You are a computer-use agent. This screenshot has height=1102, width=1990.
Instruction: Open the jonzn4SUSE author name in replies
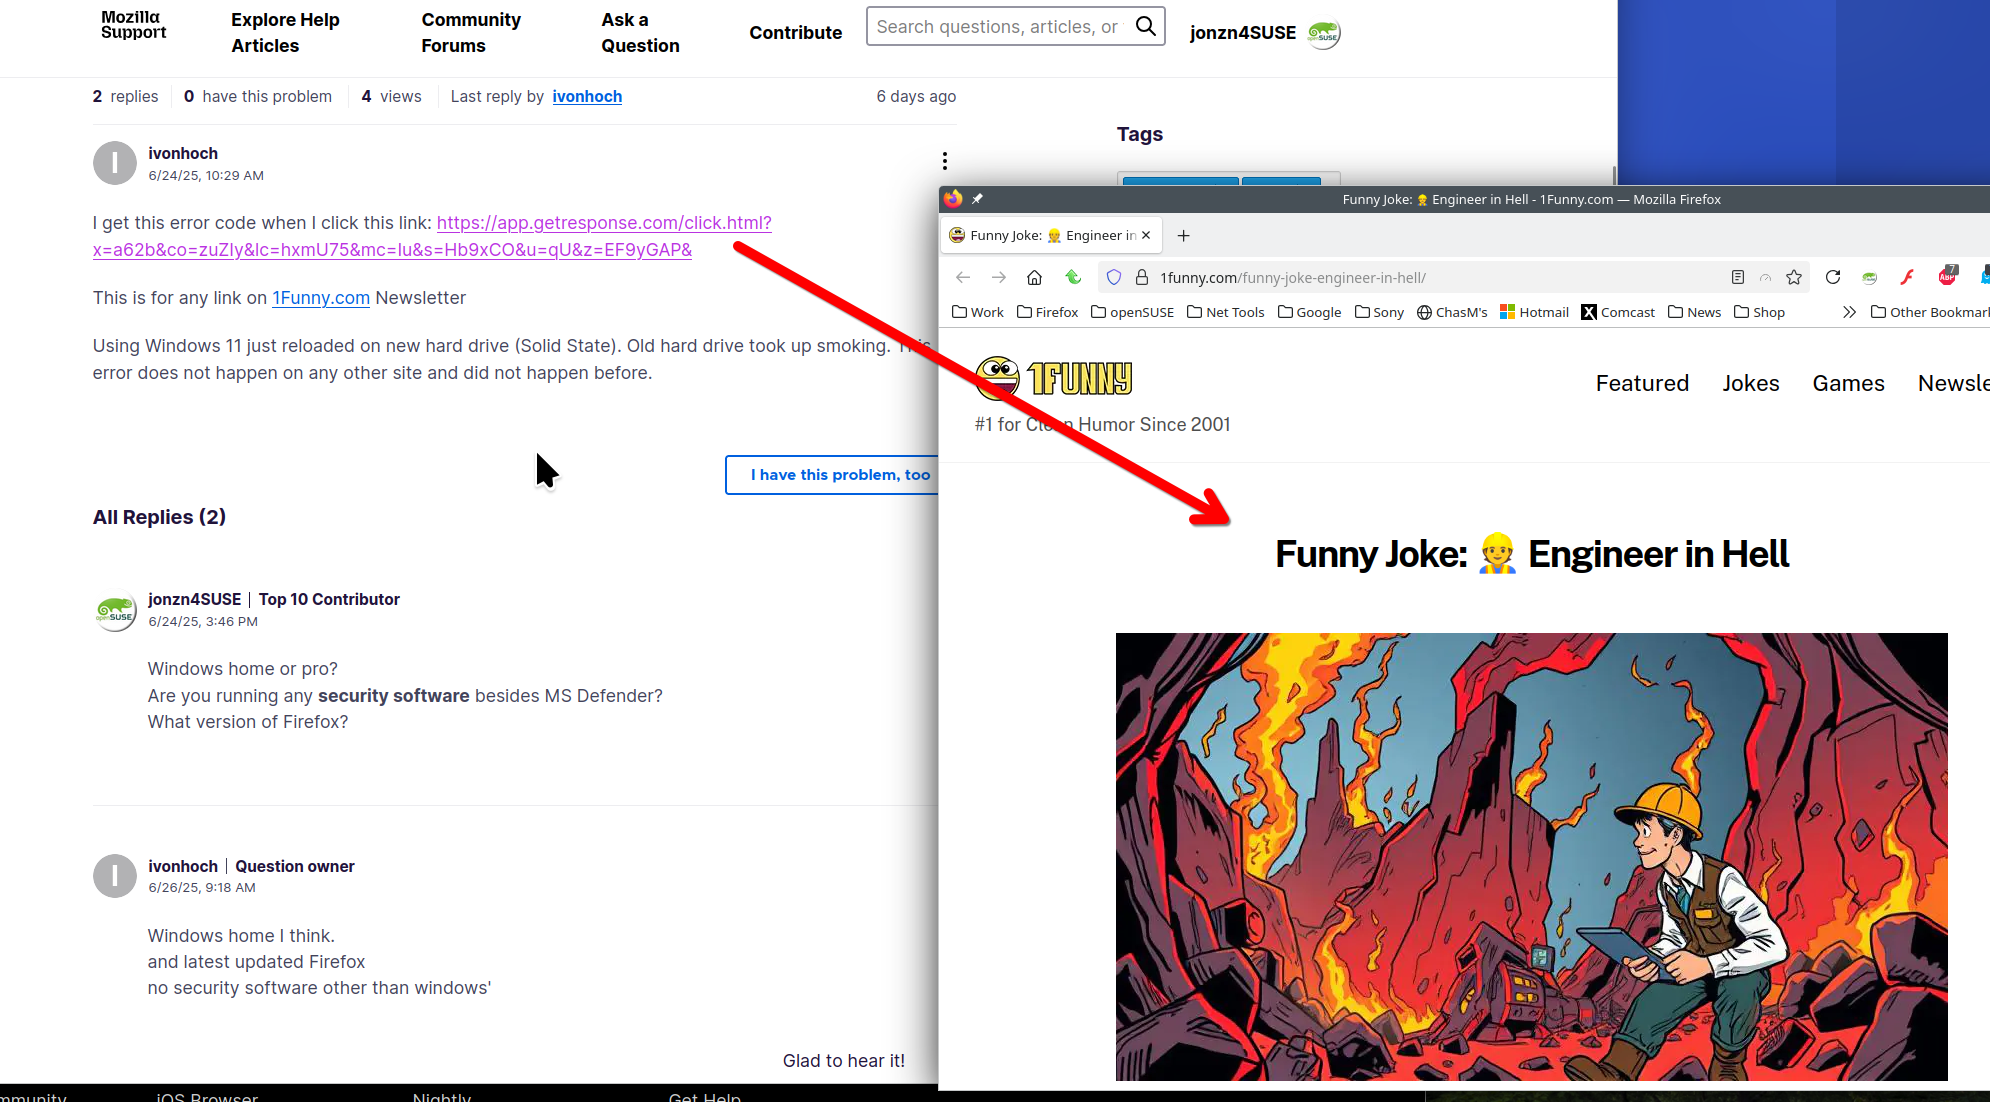[194, 599]
